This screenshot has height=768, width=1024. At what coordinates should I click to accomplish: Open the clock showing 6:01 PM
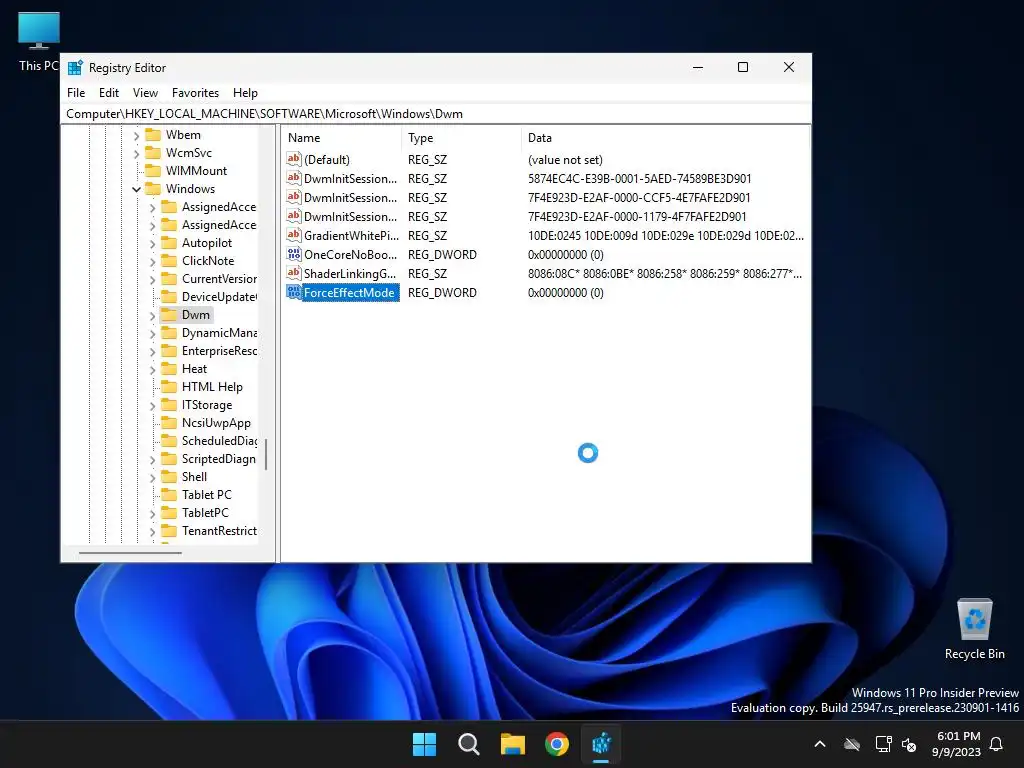tap(957, 744)
